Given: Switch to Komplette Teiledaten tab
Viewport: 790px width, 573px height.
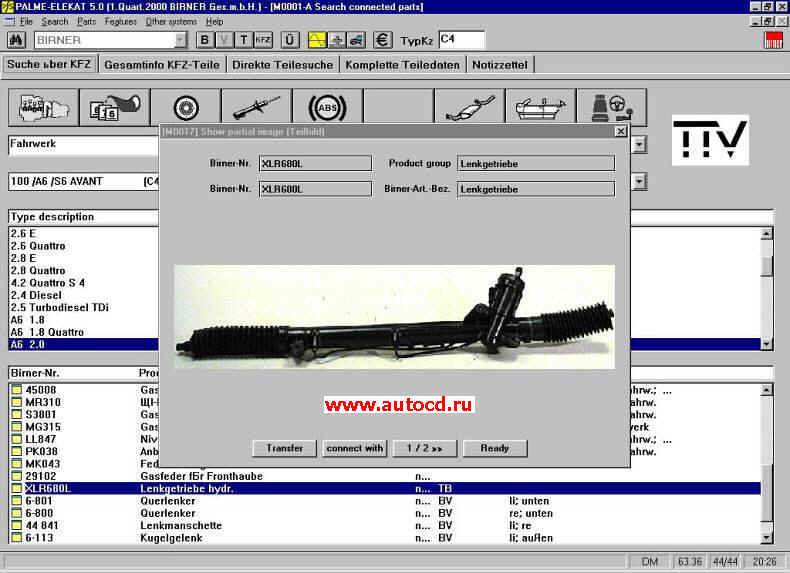Looking at the screenshot, I should 402,65.
